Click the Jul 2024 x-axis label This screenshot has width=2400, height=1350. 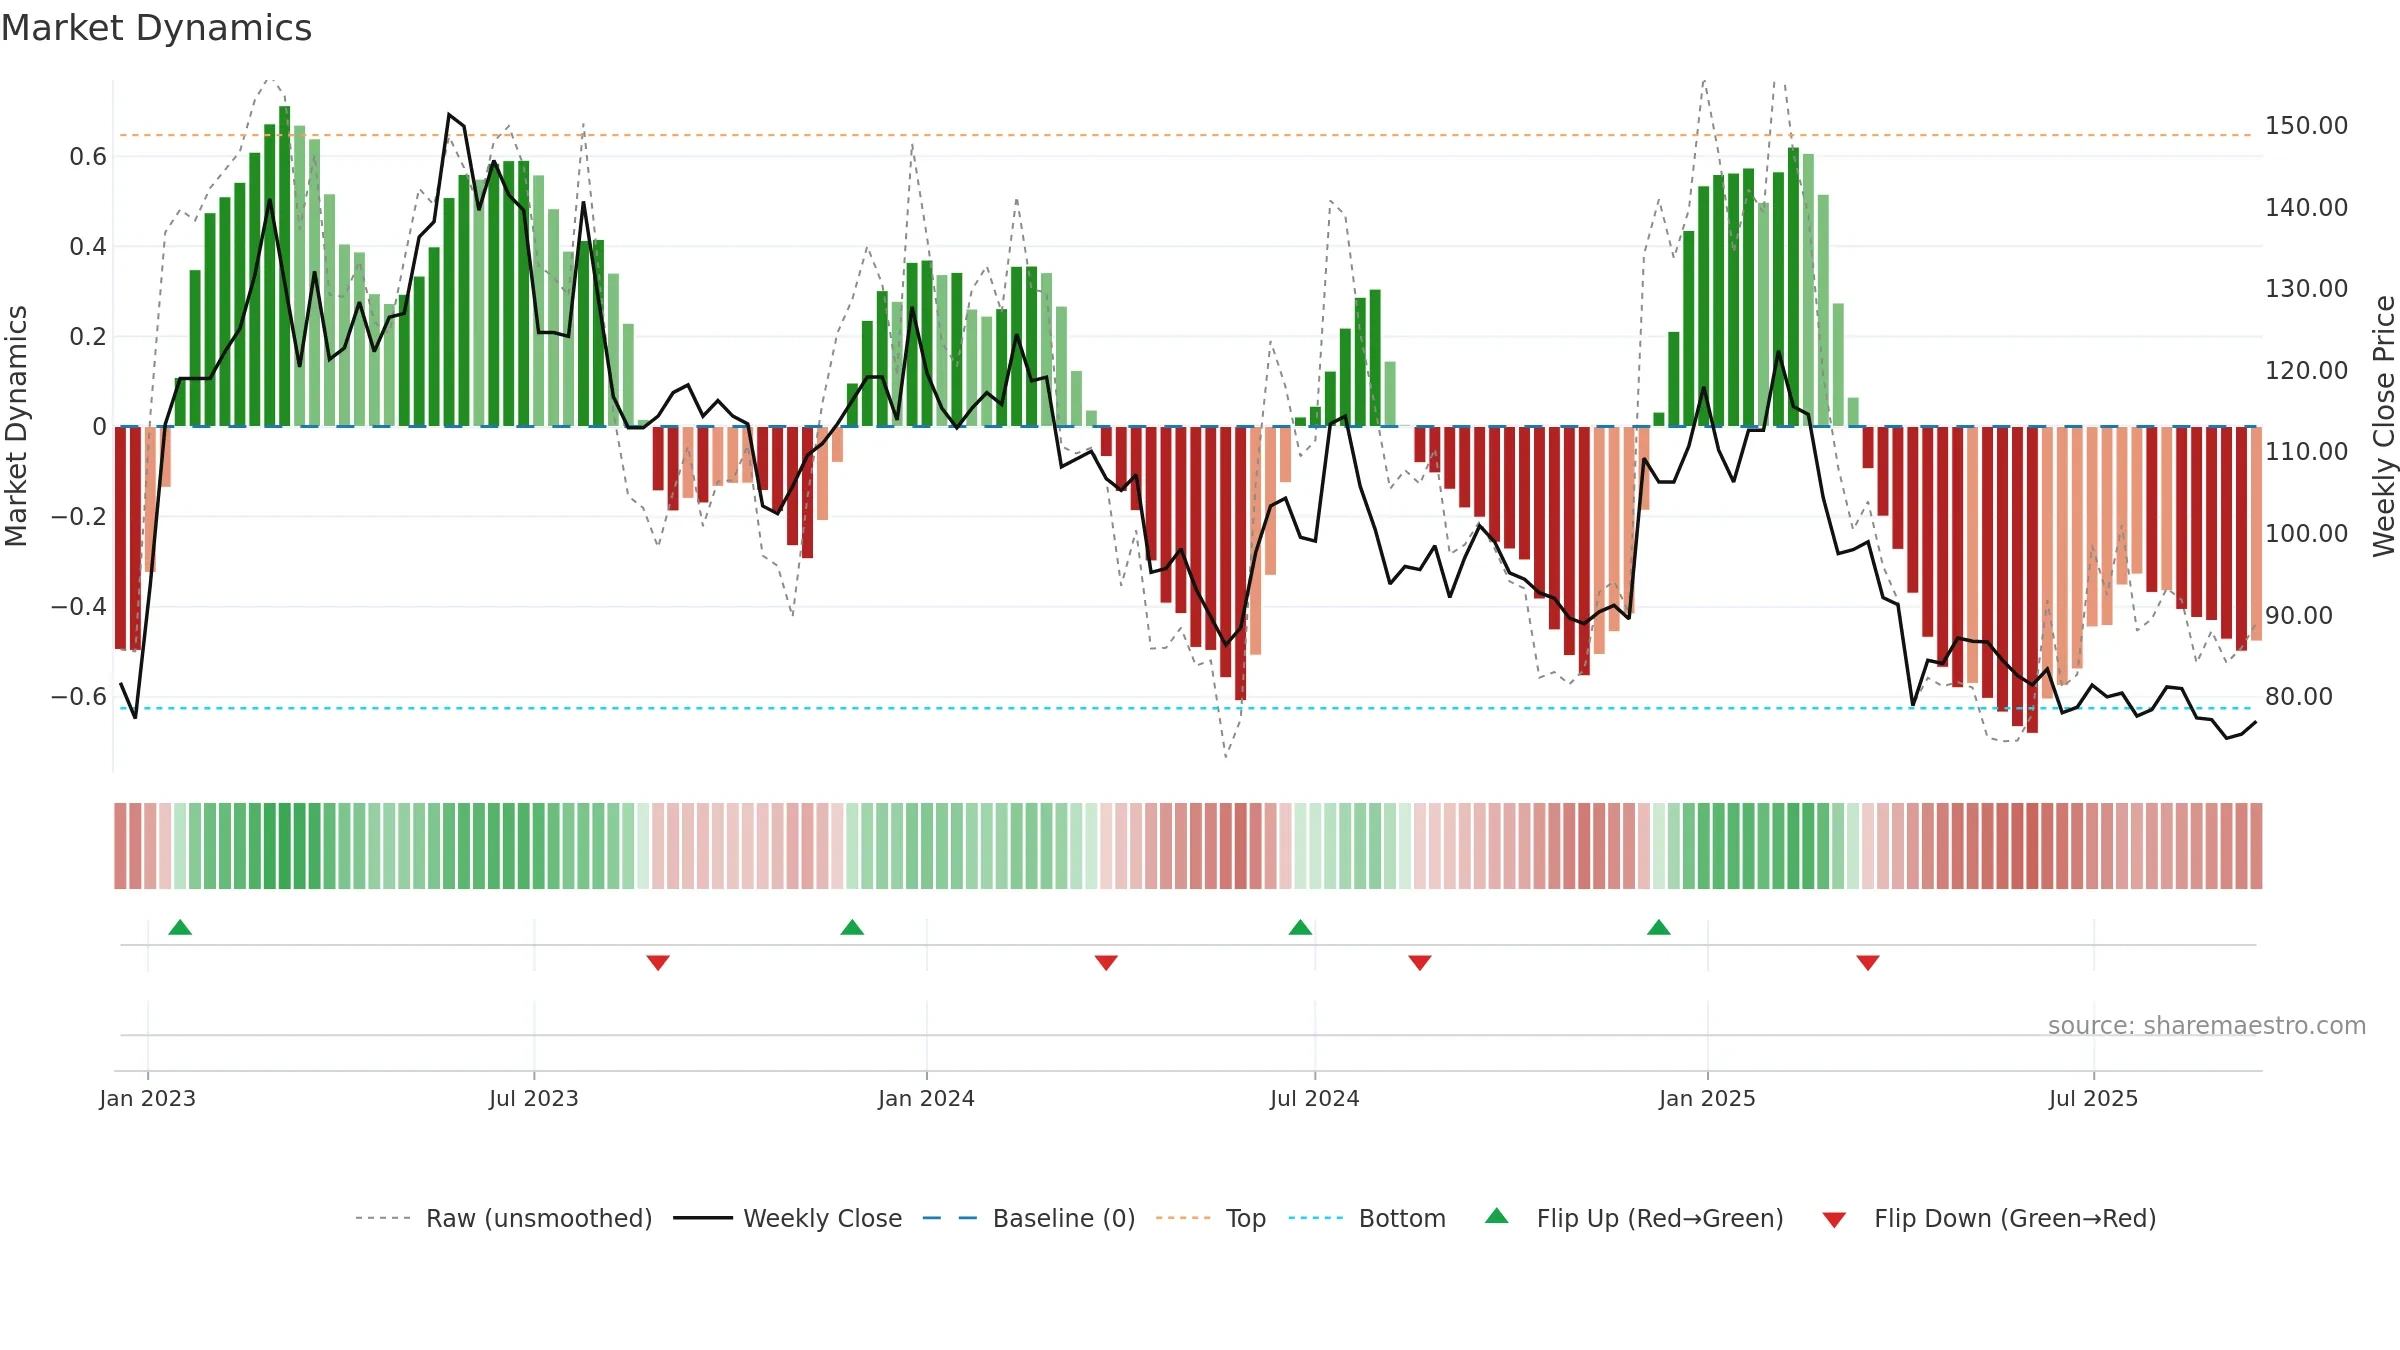pyautogui.click(x=1315, y=1098)
